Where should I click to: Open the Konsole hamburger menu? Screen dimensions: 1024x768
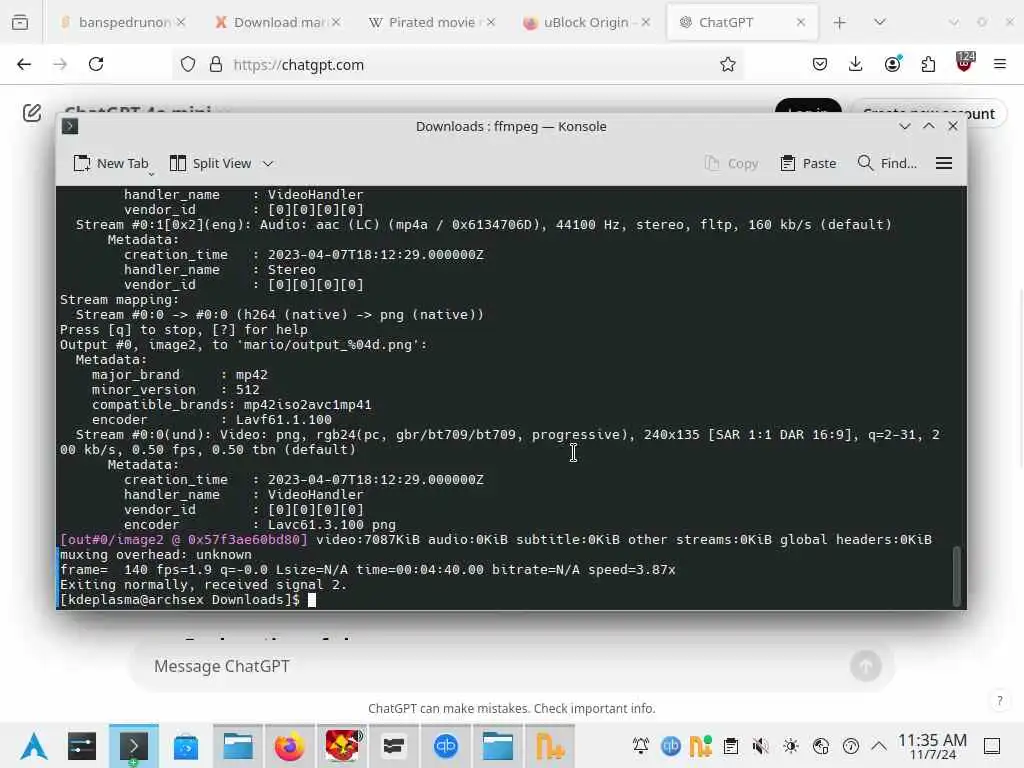(x=944, y=163)
